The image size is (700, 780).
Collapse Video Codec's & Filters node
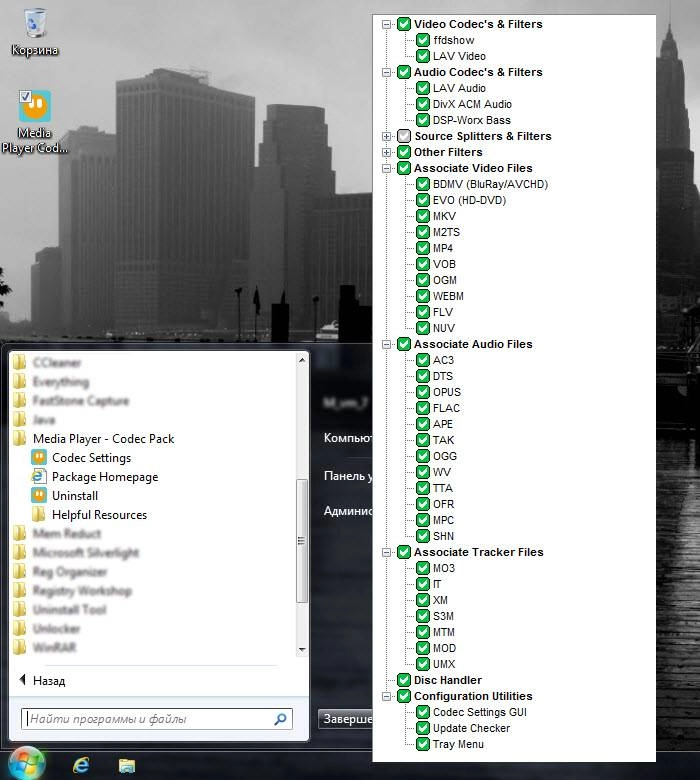pos(386,24)
